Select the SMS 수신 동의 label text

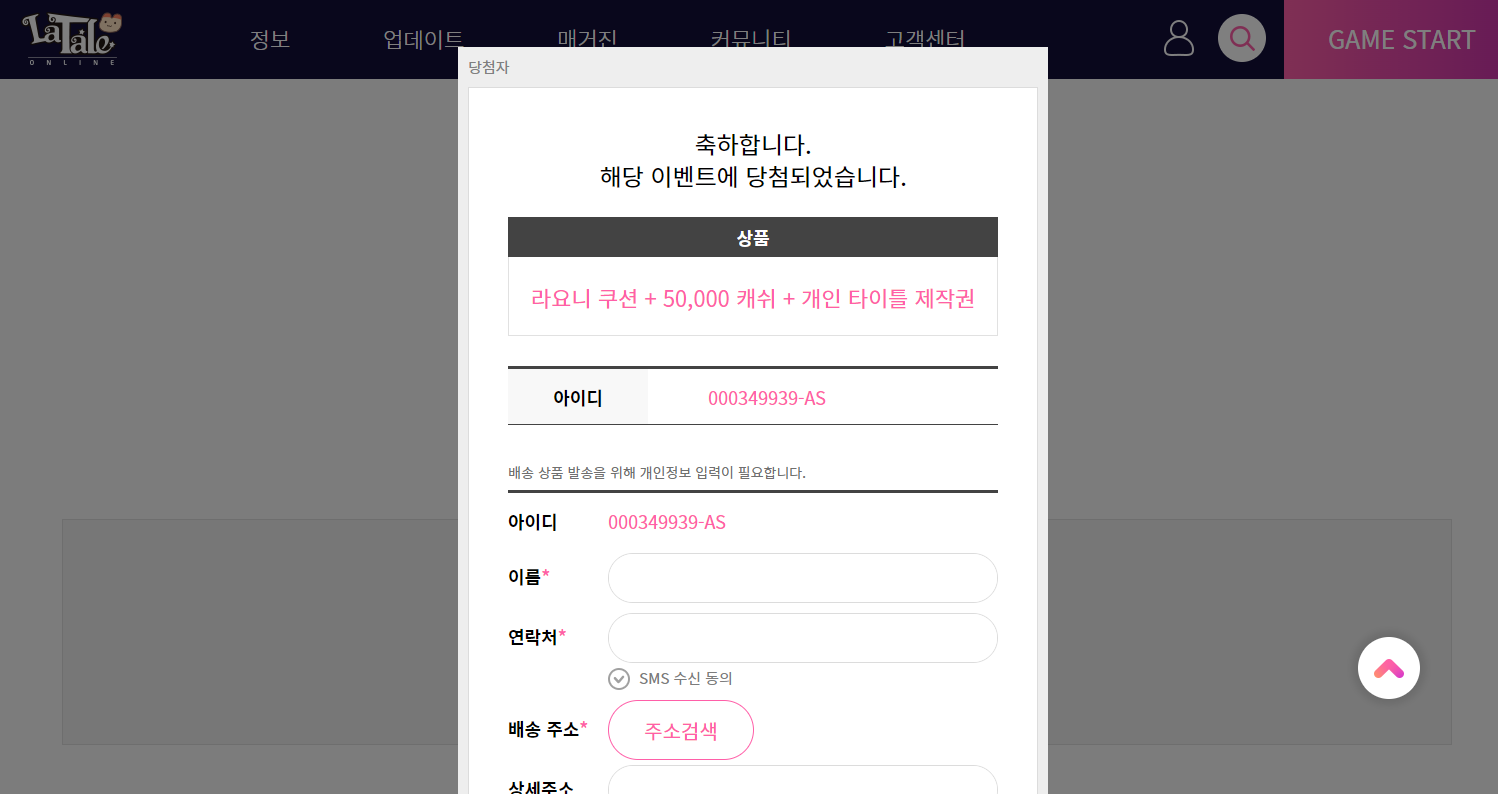pyautogui.click(x=686, y=679)
